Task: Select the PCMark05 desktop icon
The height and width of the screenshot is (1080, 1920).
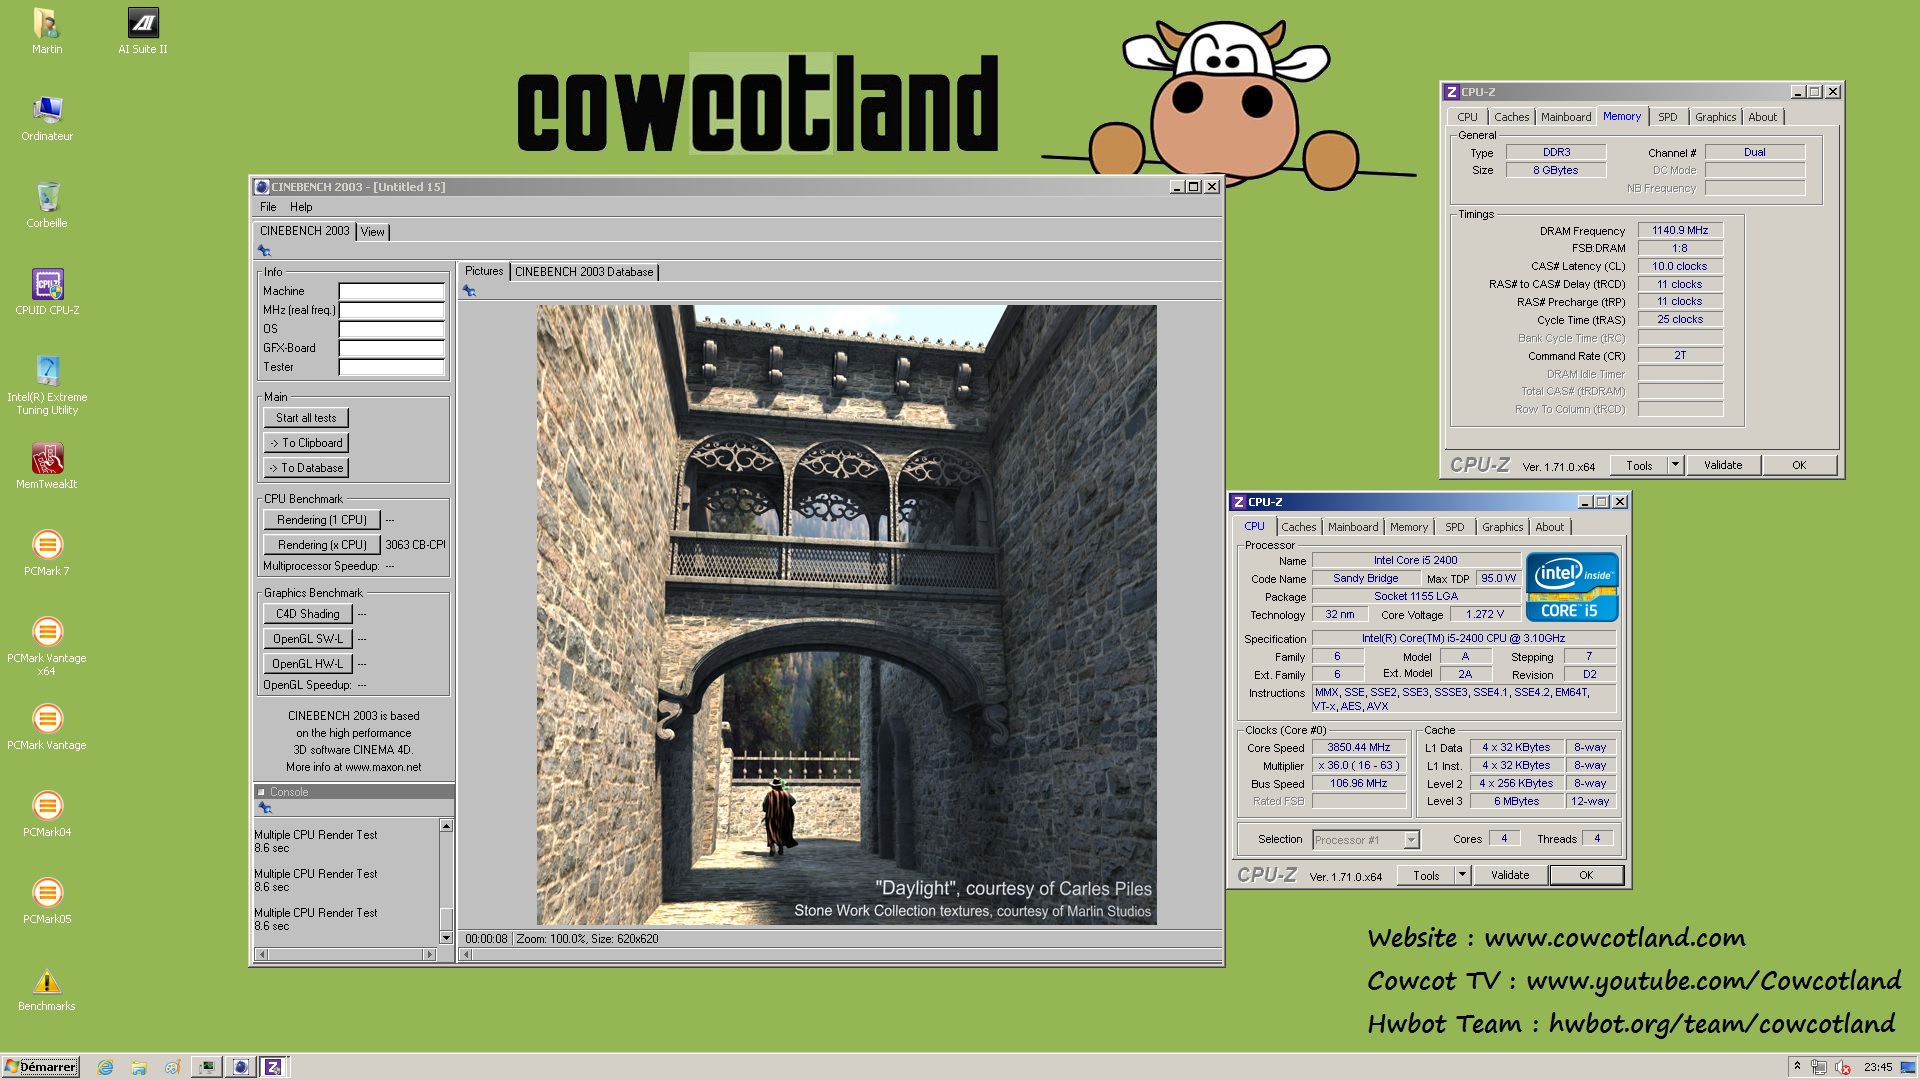Action: pos(47,900)
